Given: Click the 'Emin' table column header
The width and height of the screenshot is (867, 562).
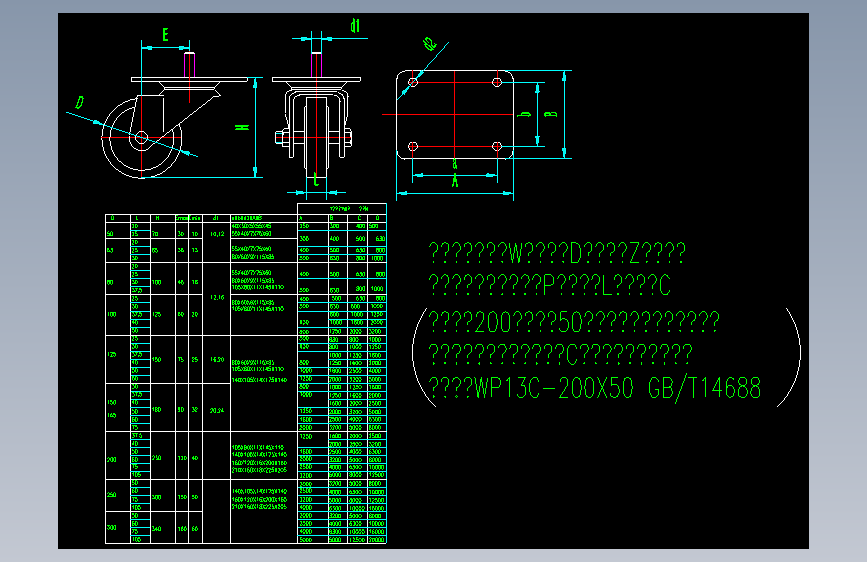Looking at the screenshot, I should 195,218.
